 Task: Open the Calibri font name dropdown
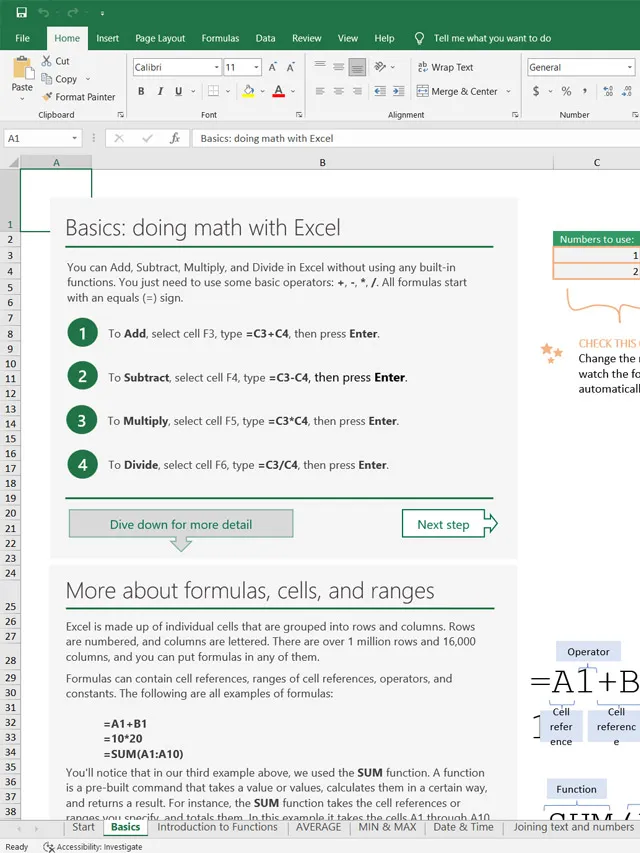[x=216, y=67]
